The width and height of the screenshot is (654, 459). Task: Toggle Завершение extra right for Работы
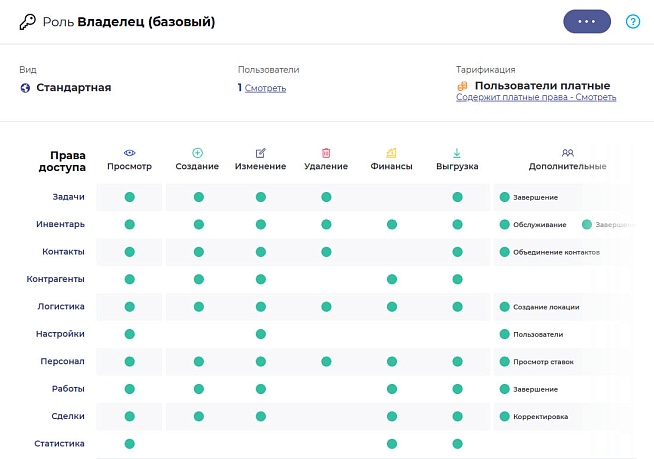coord(505,389)
